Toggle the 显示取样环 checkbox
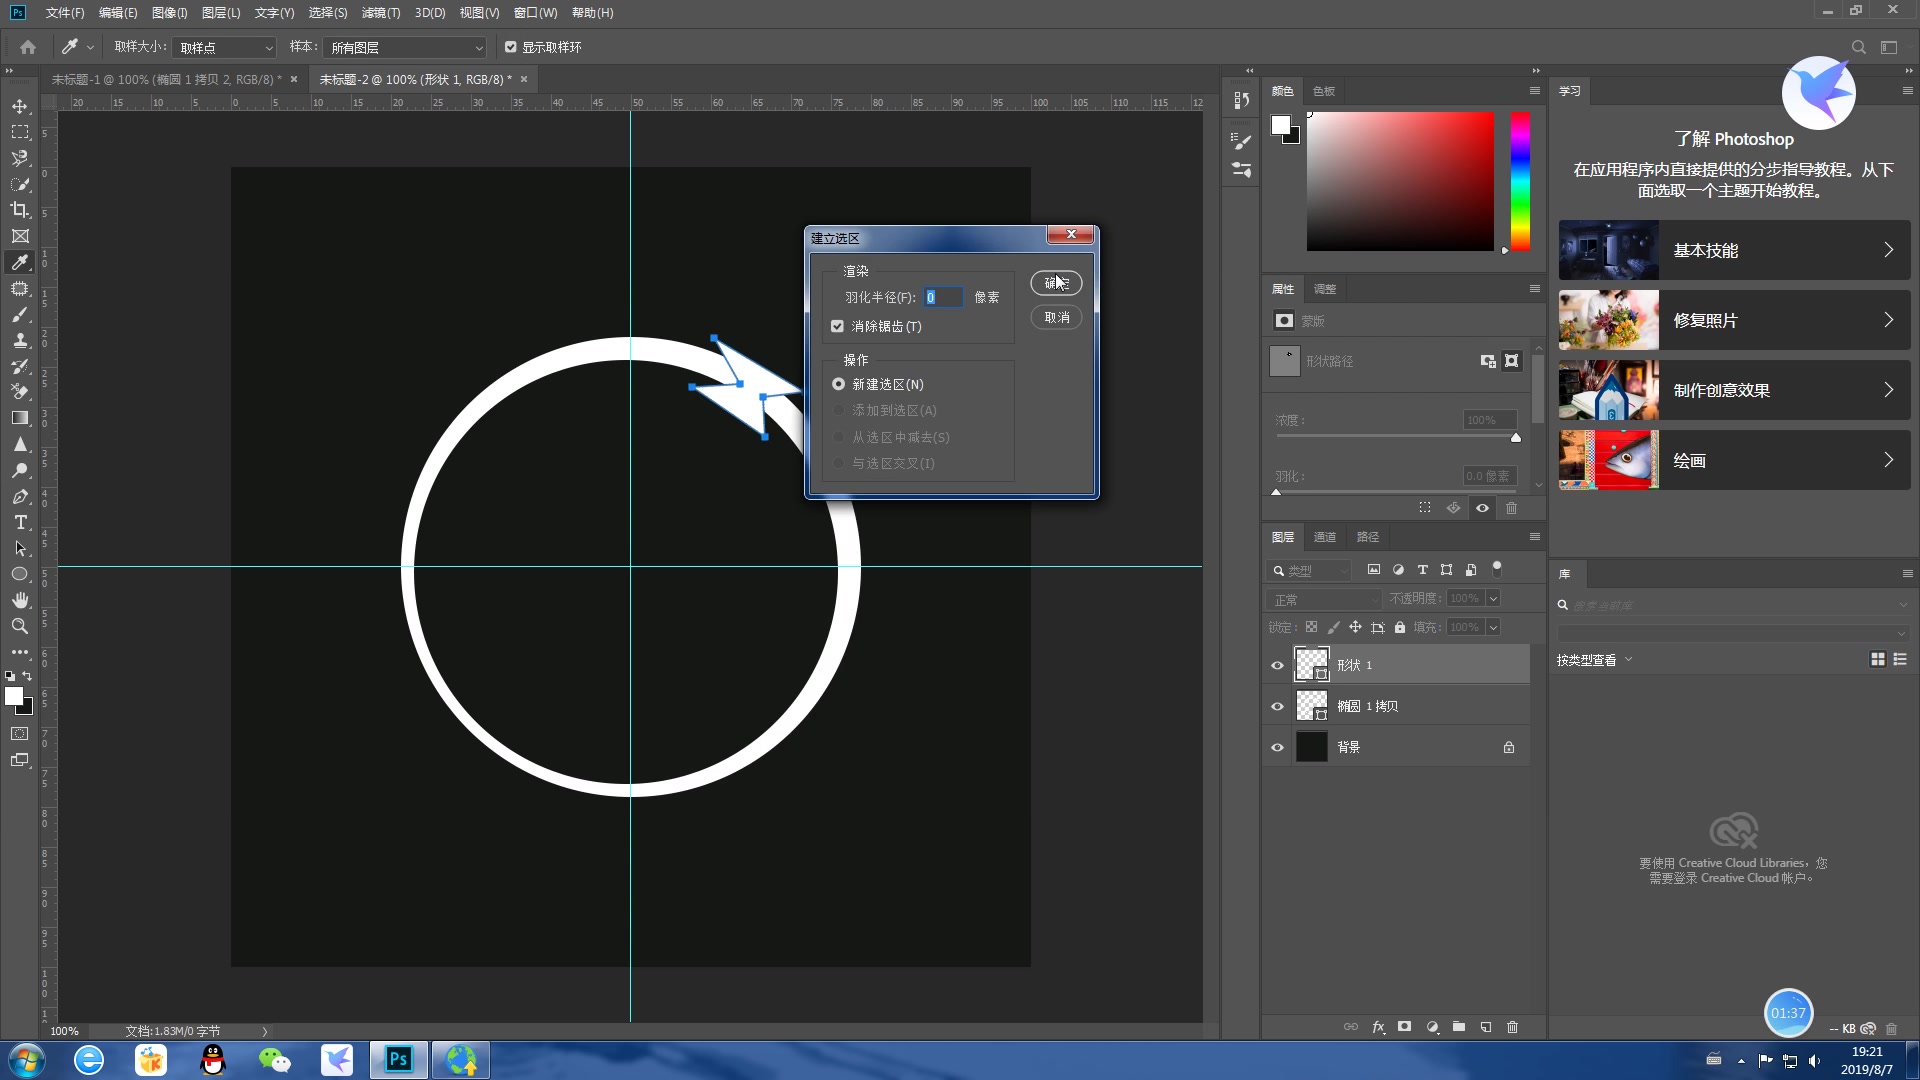This screenshot has height=1080, width=1920. click(511, 47)
